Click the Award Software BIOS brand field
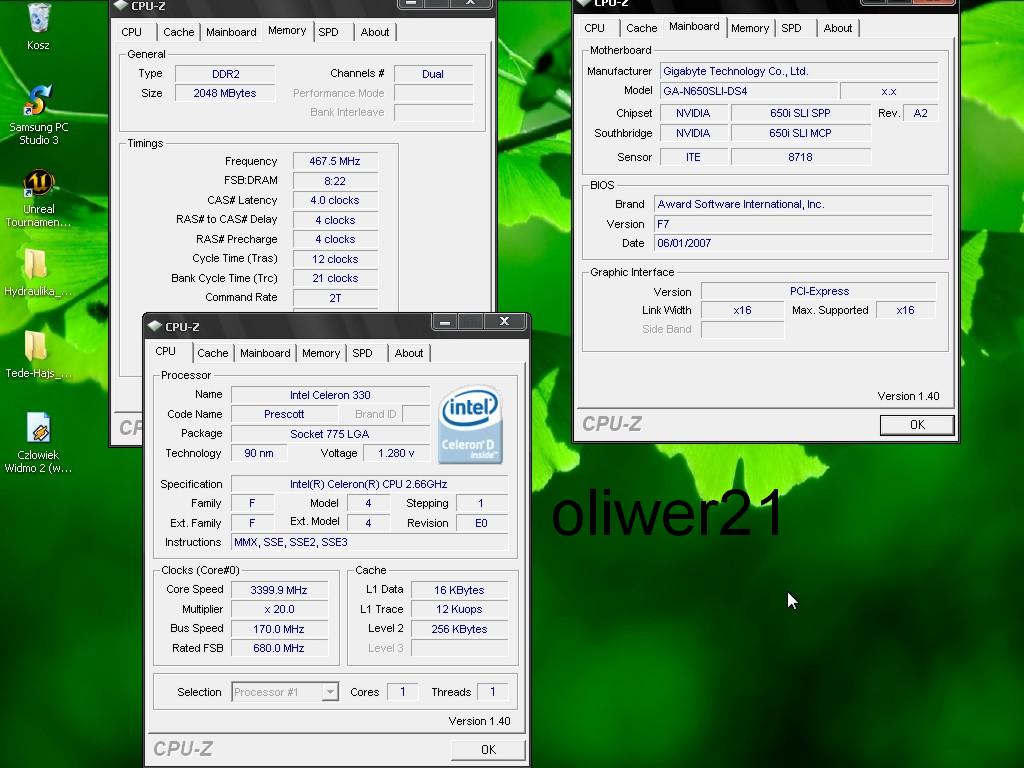 tap(793, 204)
